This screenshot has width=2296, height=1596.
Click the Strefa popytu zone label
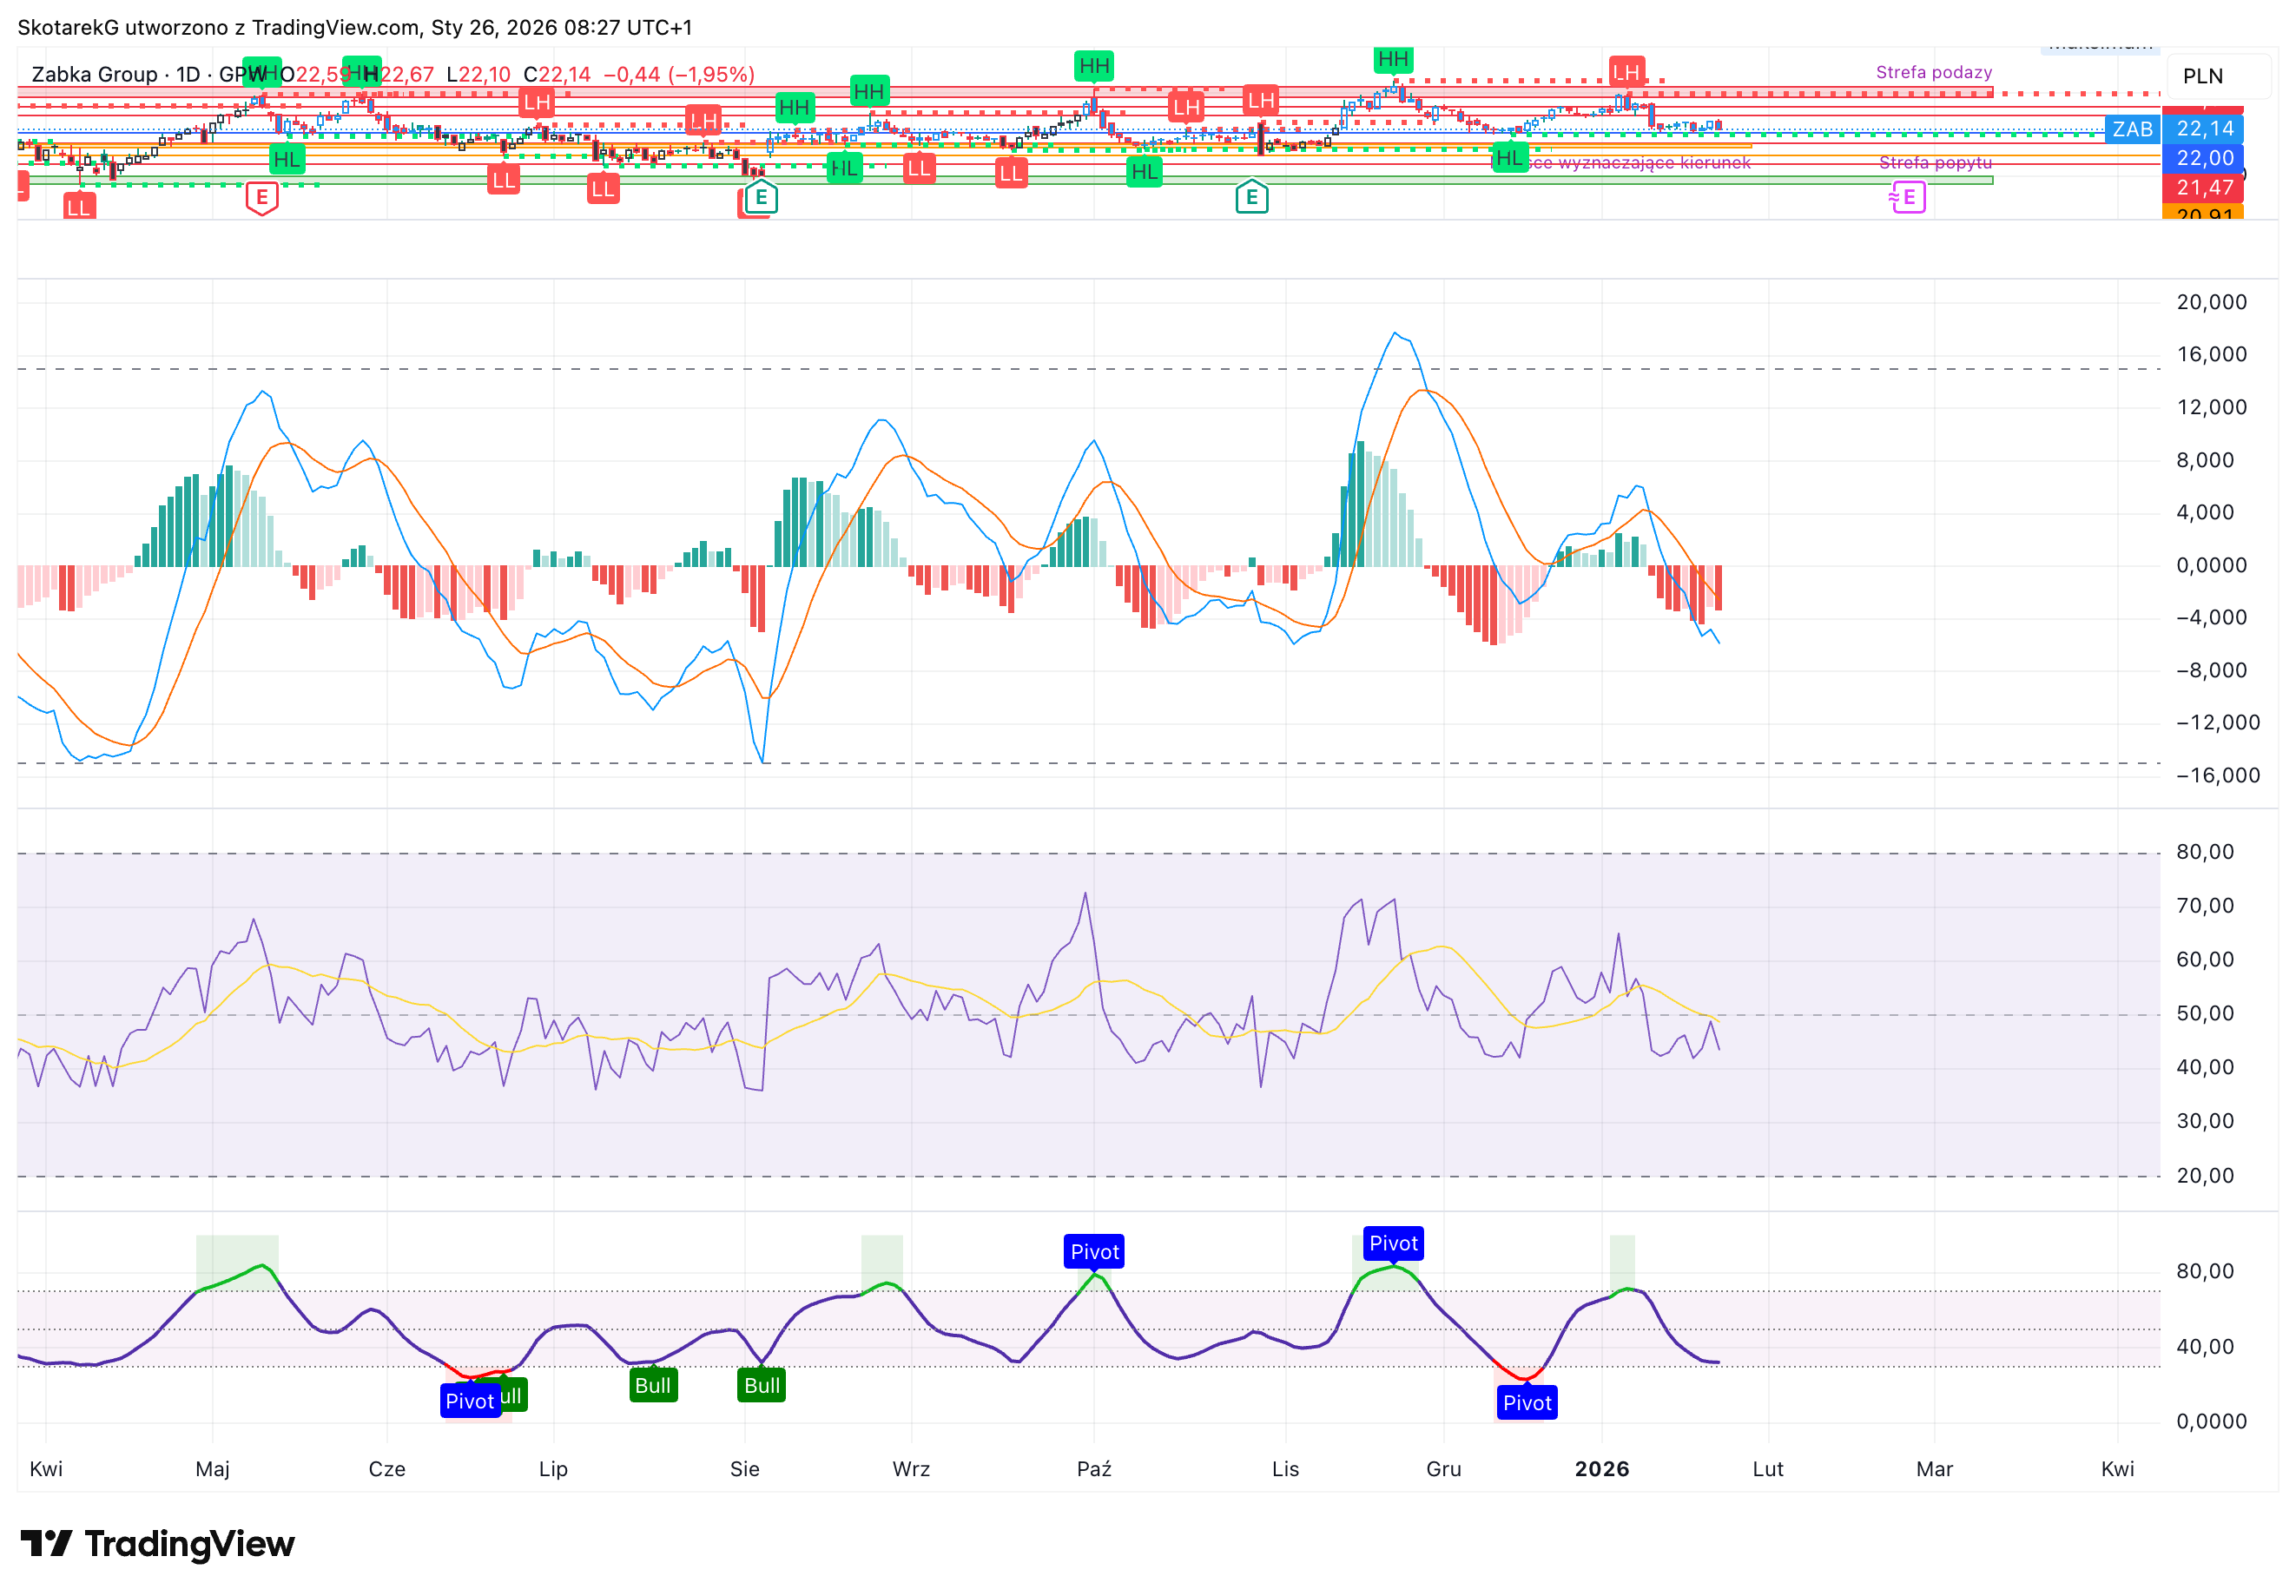pos(1935,162)
